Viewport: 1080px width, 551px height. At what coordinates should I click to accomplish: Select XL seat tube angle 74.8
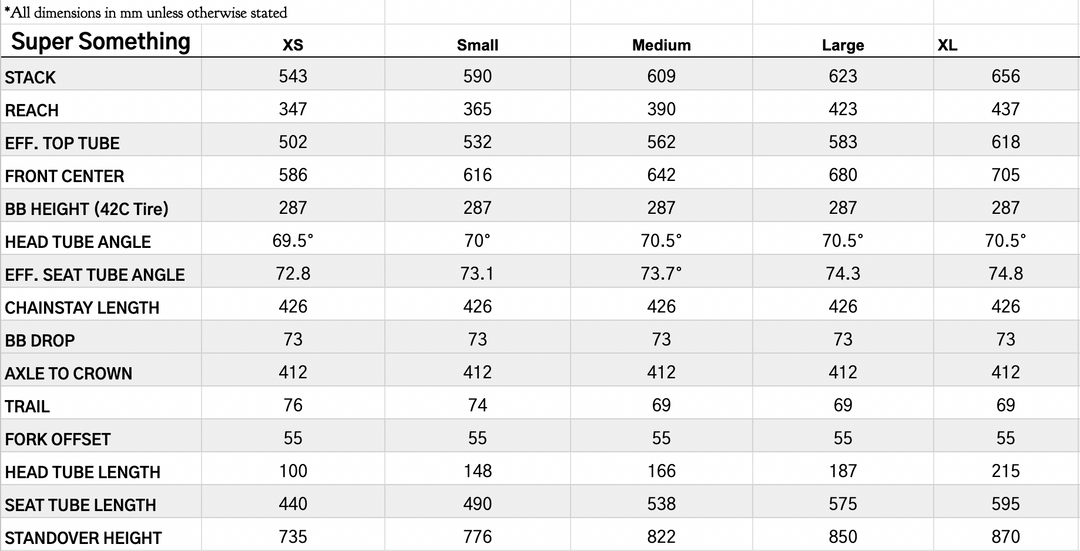[1006, 273]
